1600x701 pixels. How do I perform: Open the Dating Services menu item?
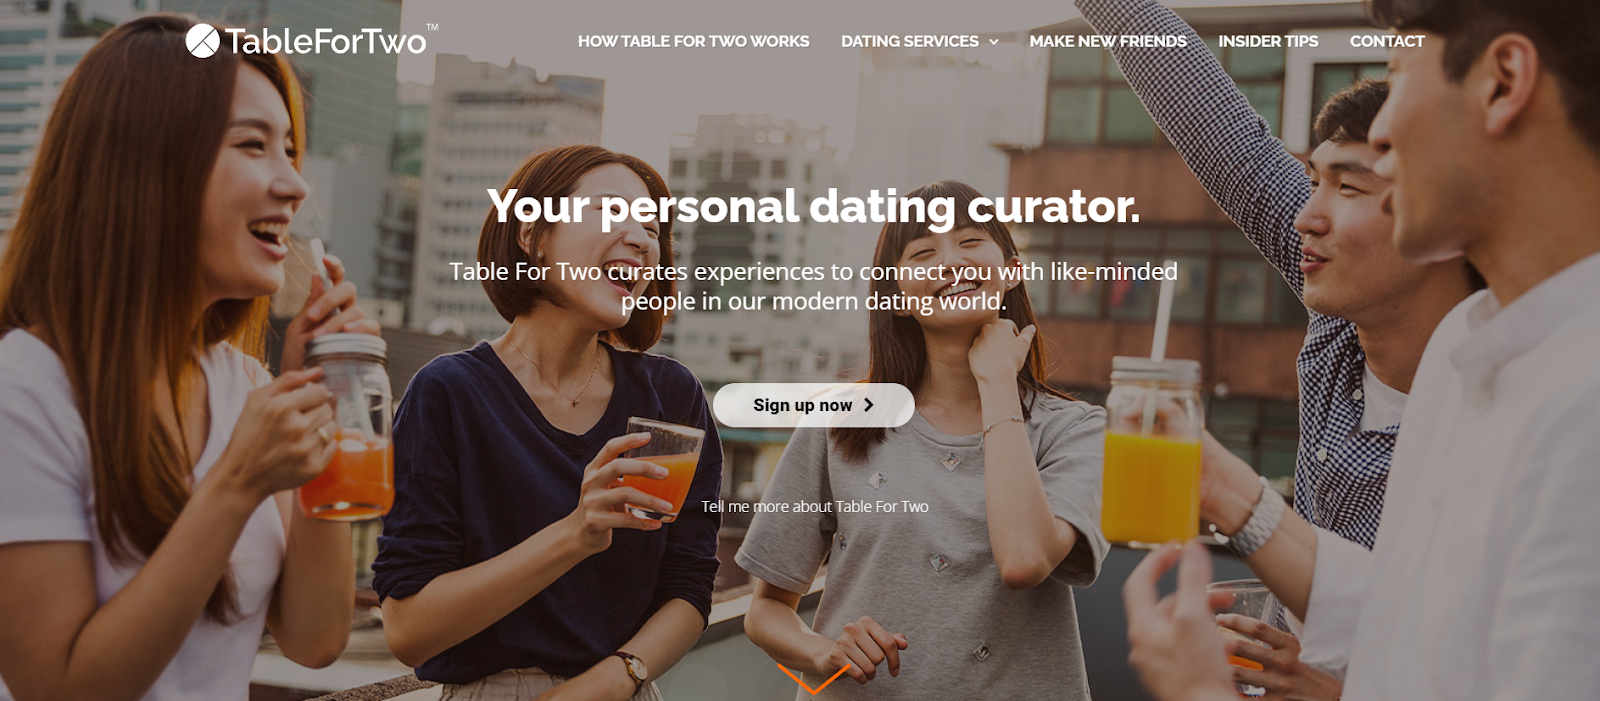click(910, 41)
